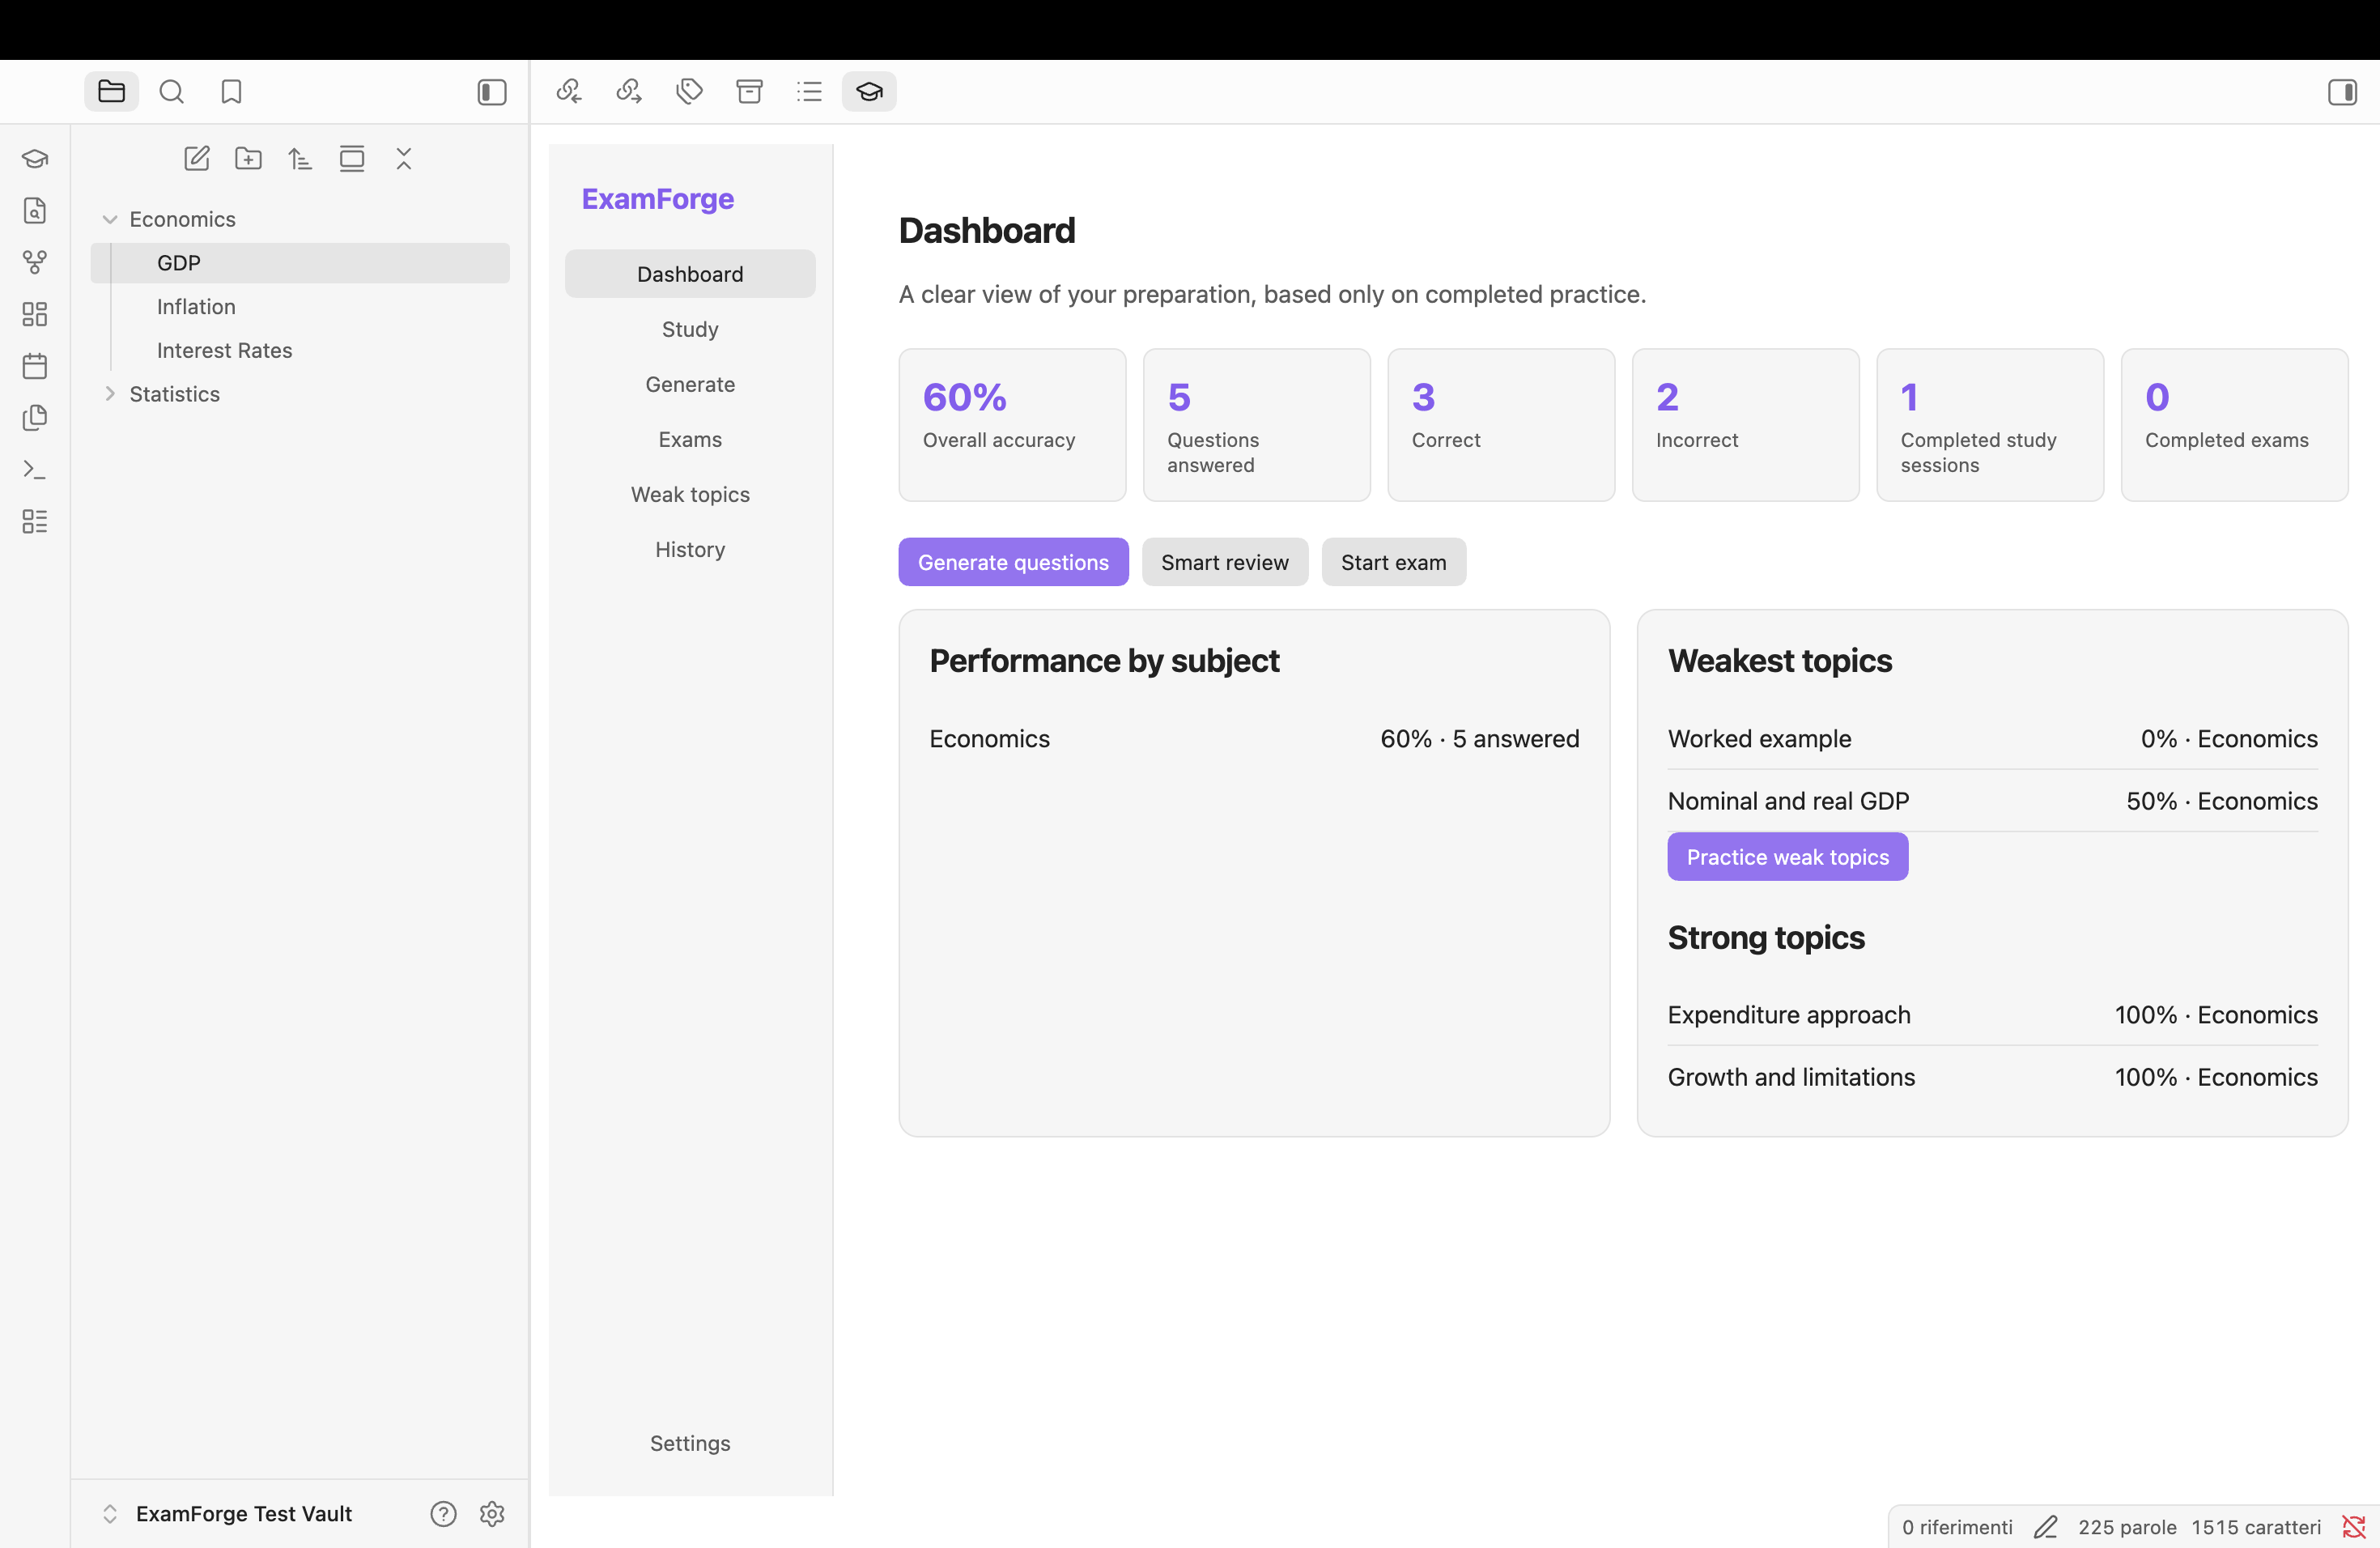Open vault settings gear icon
This screenshot has height=1548, width=2380.
point(492,1514)
